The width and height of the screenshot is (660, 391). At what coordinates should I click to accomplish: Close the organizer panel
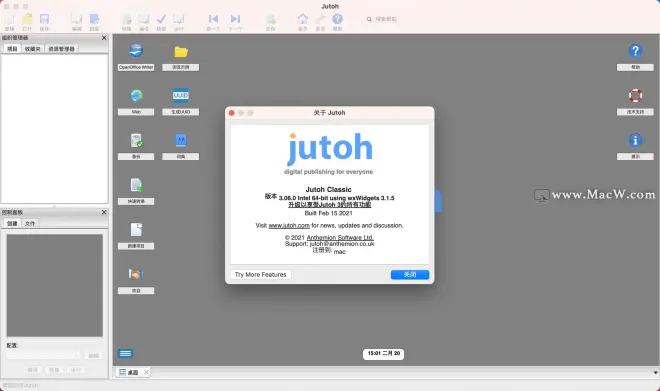(x=104, y=38)
